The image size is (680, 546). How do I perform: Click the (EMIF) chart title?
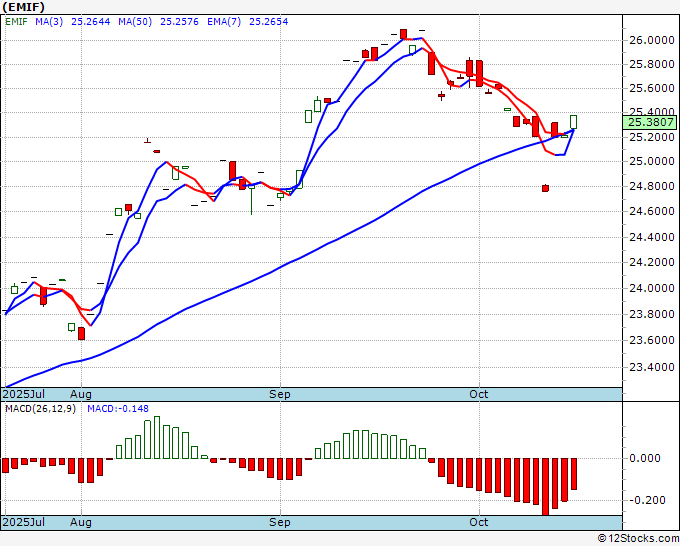coord(23,7)
